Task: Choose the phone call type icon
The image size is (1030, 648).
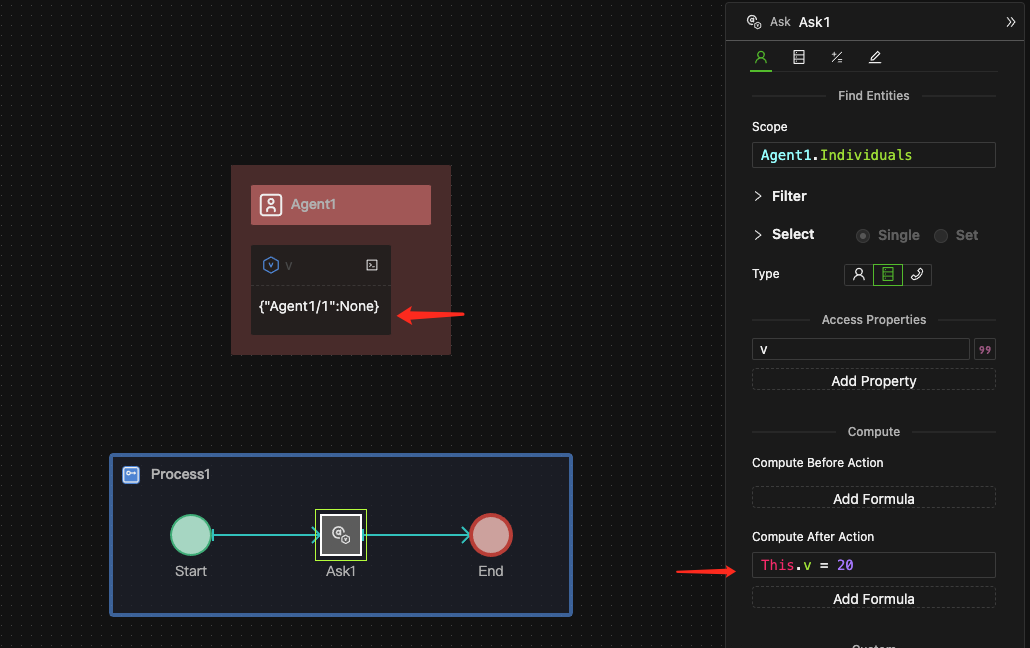Action: [x=916, y=274]
